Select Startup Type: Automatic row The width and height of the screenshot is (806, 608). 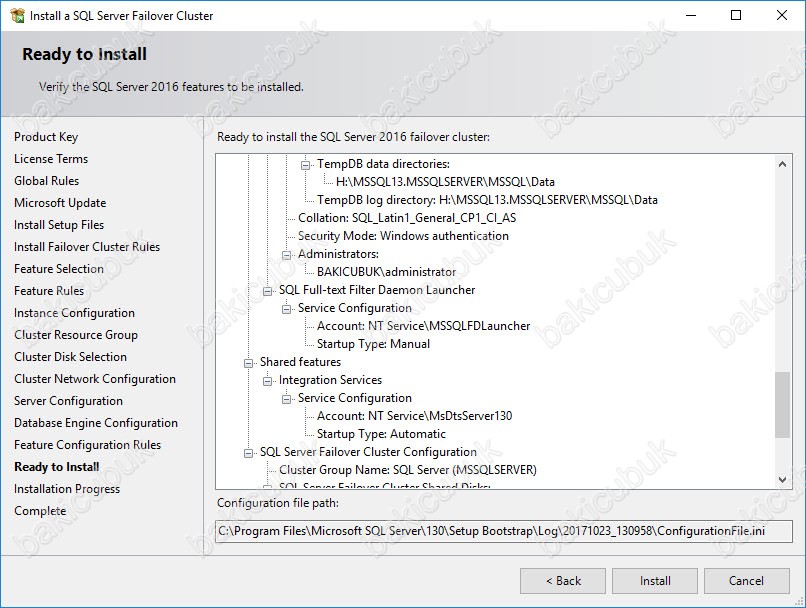click(381, 434)
